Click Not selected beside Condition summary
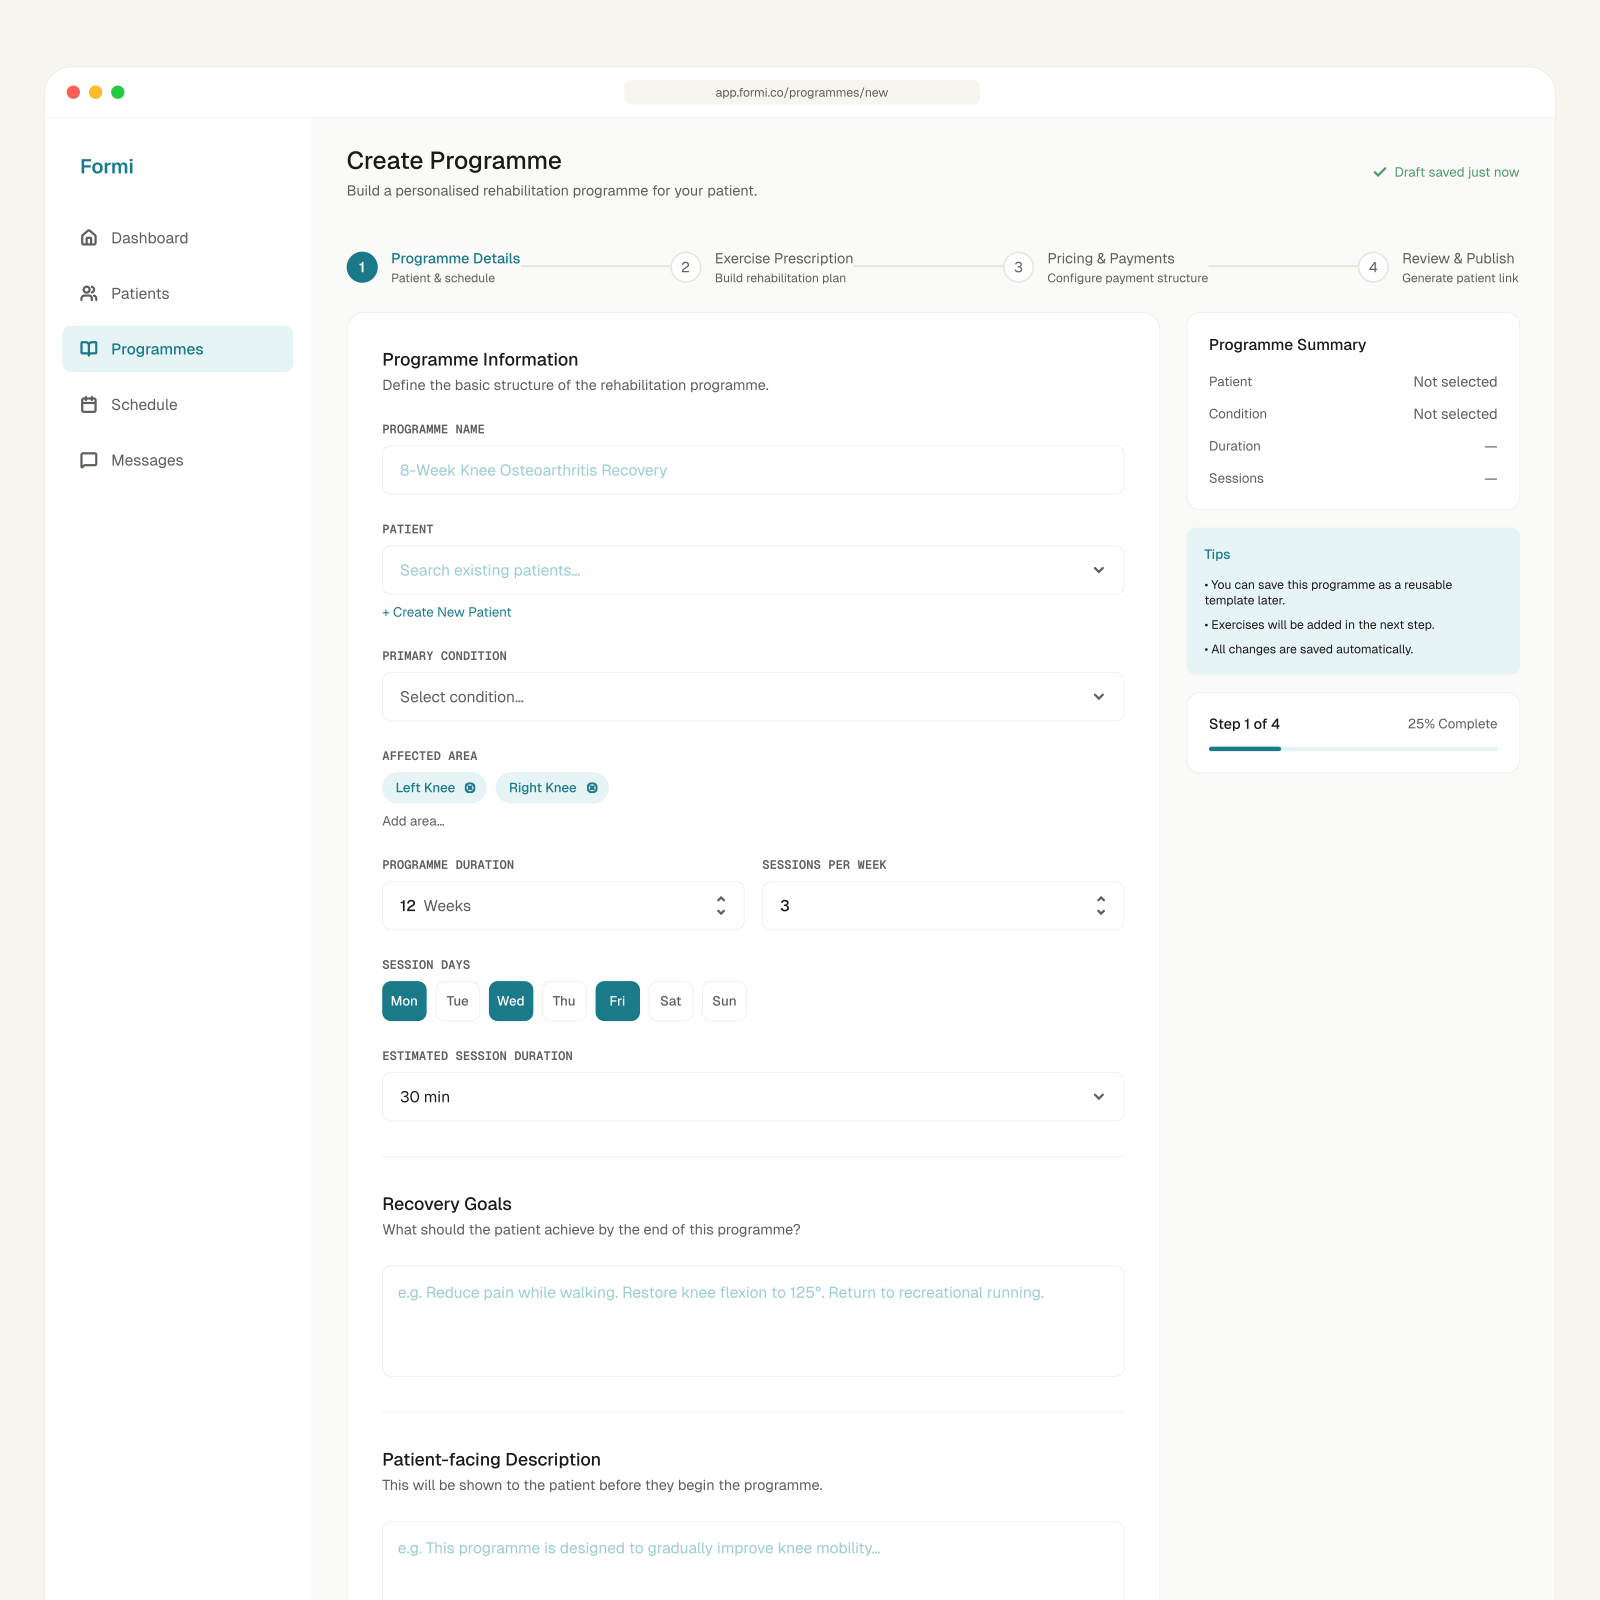The width and height of the screenshot is (1600, 1600). [x=1455, y=414]
